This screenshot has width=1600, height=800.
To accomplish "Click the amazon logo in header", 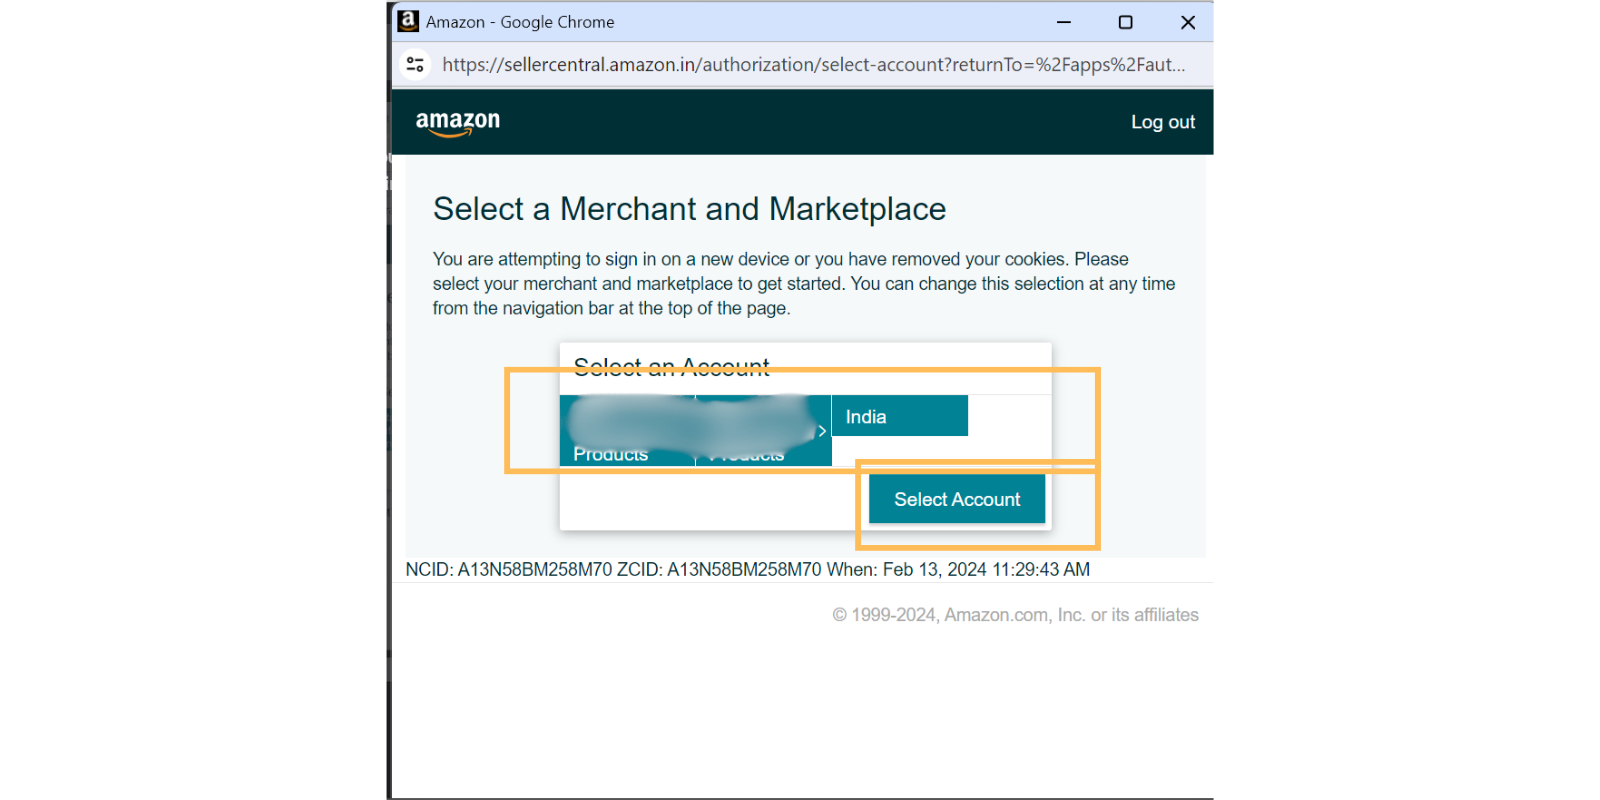I will [458, 123].
